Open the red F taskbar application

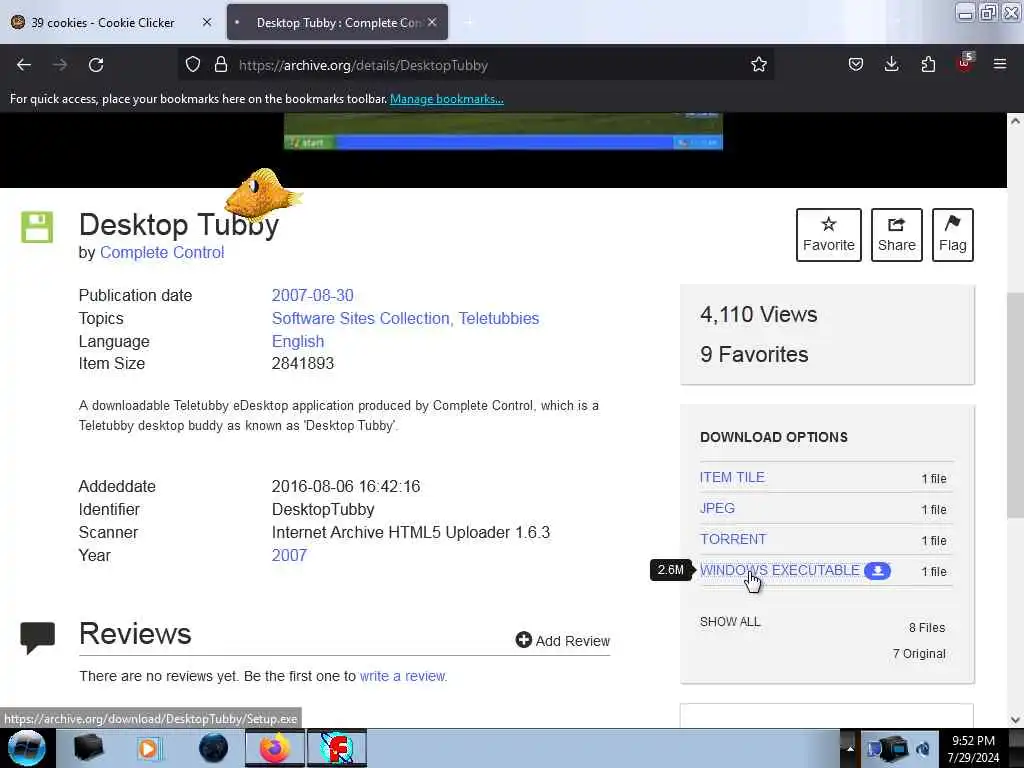(x=338, y=748)
